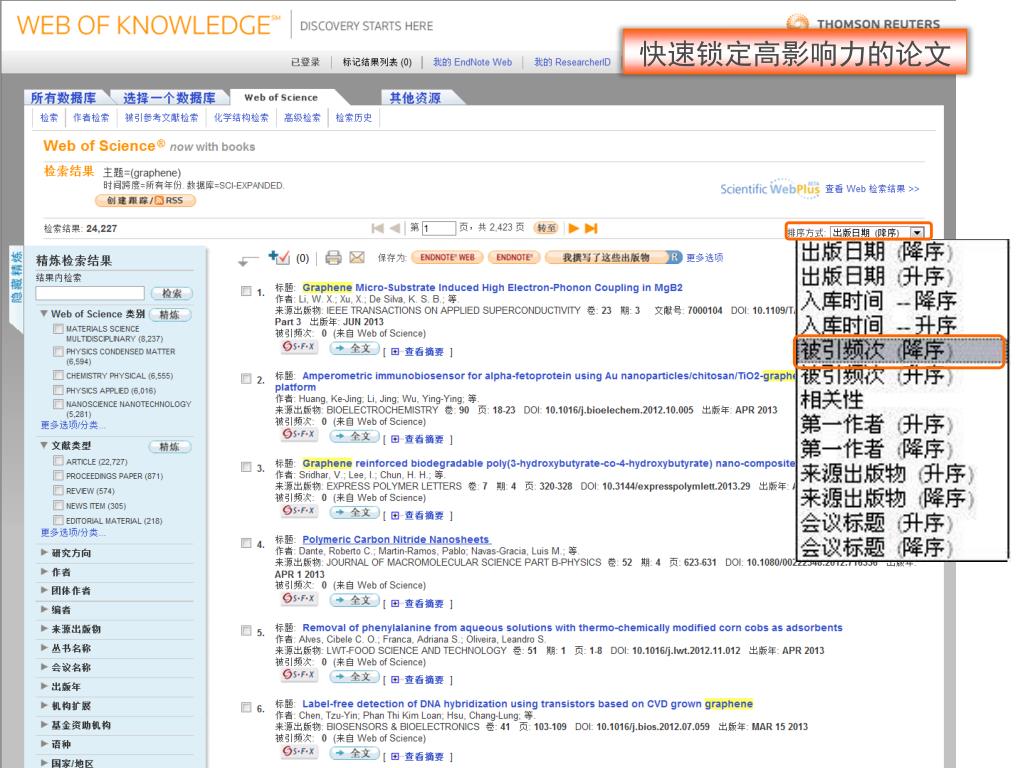1024x768 pixels.
Task: Tick the ARTICLE document type
Action: [x=58, y=461]
